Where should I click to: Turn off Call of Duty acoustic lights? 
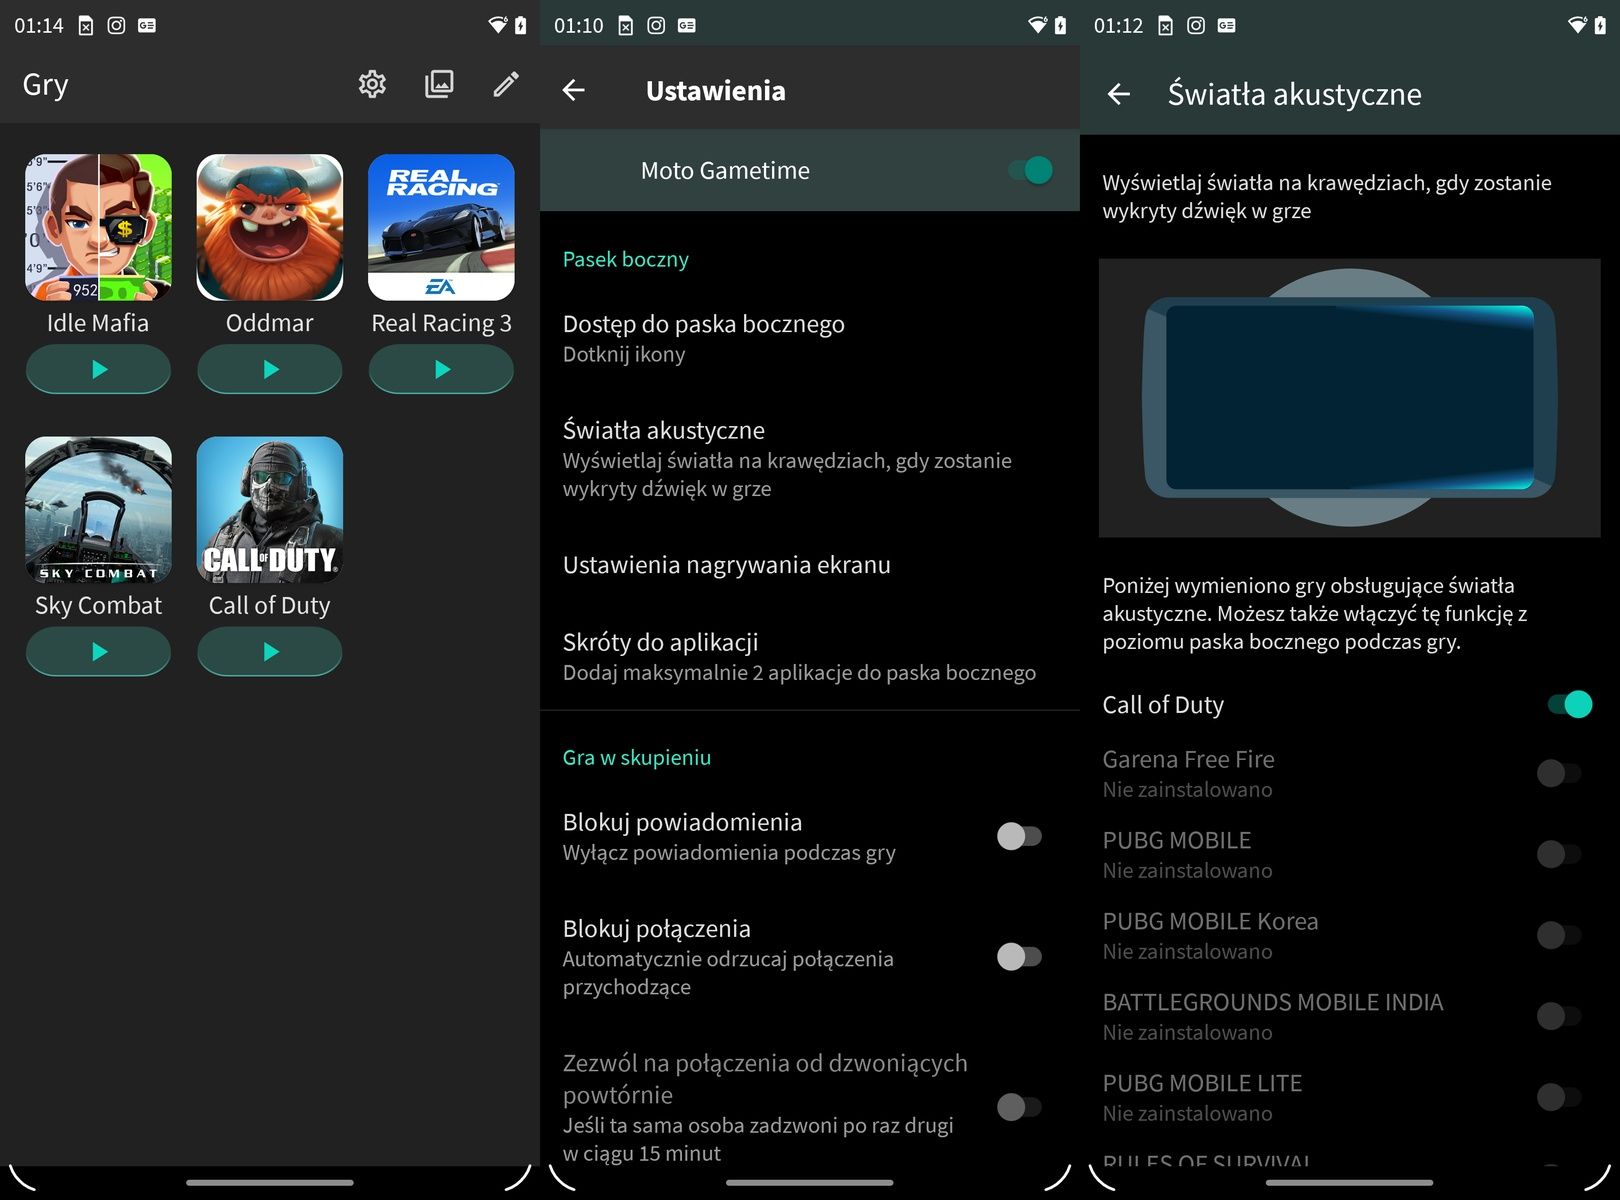tap(1569, 704)
